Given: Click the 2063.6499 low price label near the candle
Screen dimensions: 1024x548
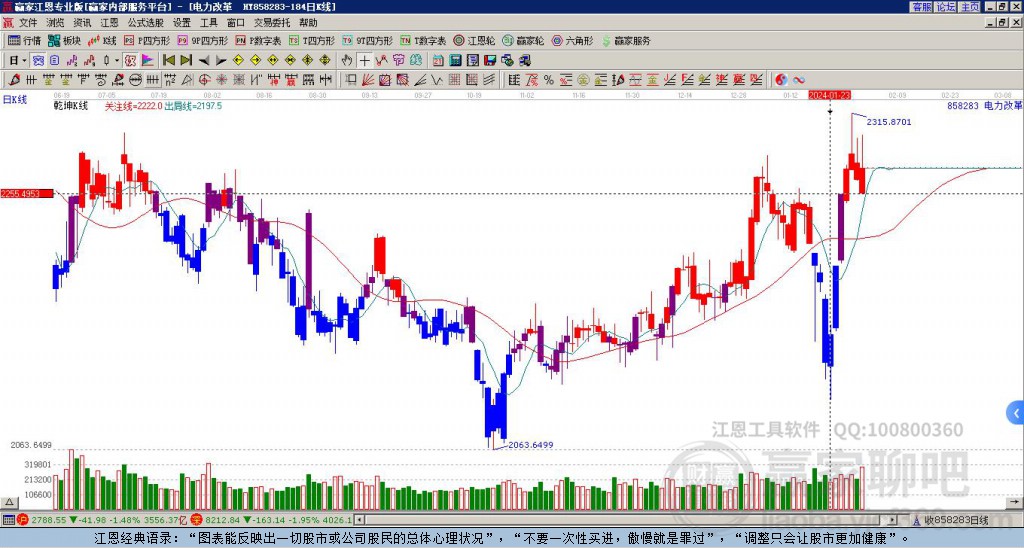Looking at the screenshot, I should [x=531, y=445].
